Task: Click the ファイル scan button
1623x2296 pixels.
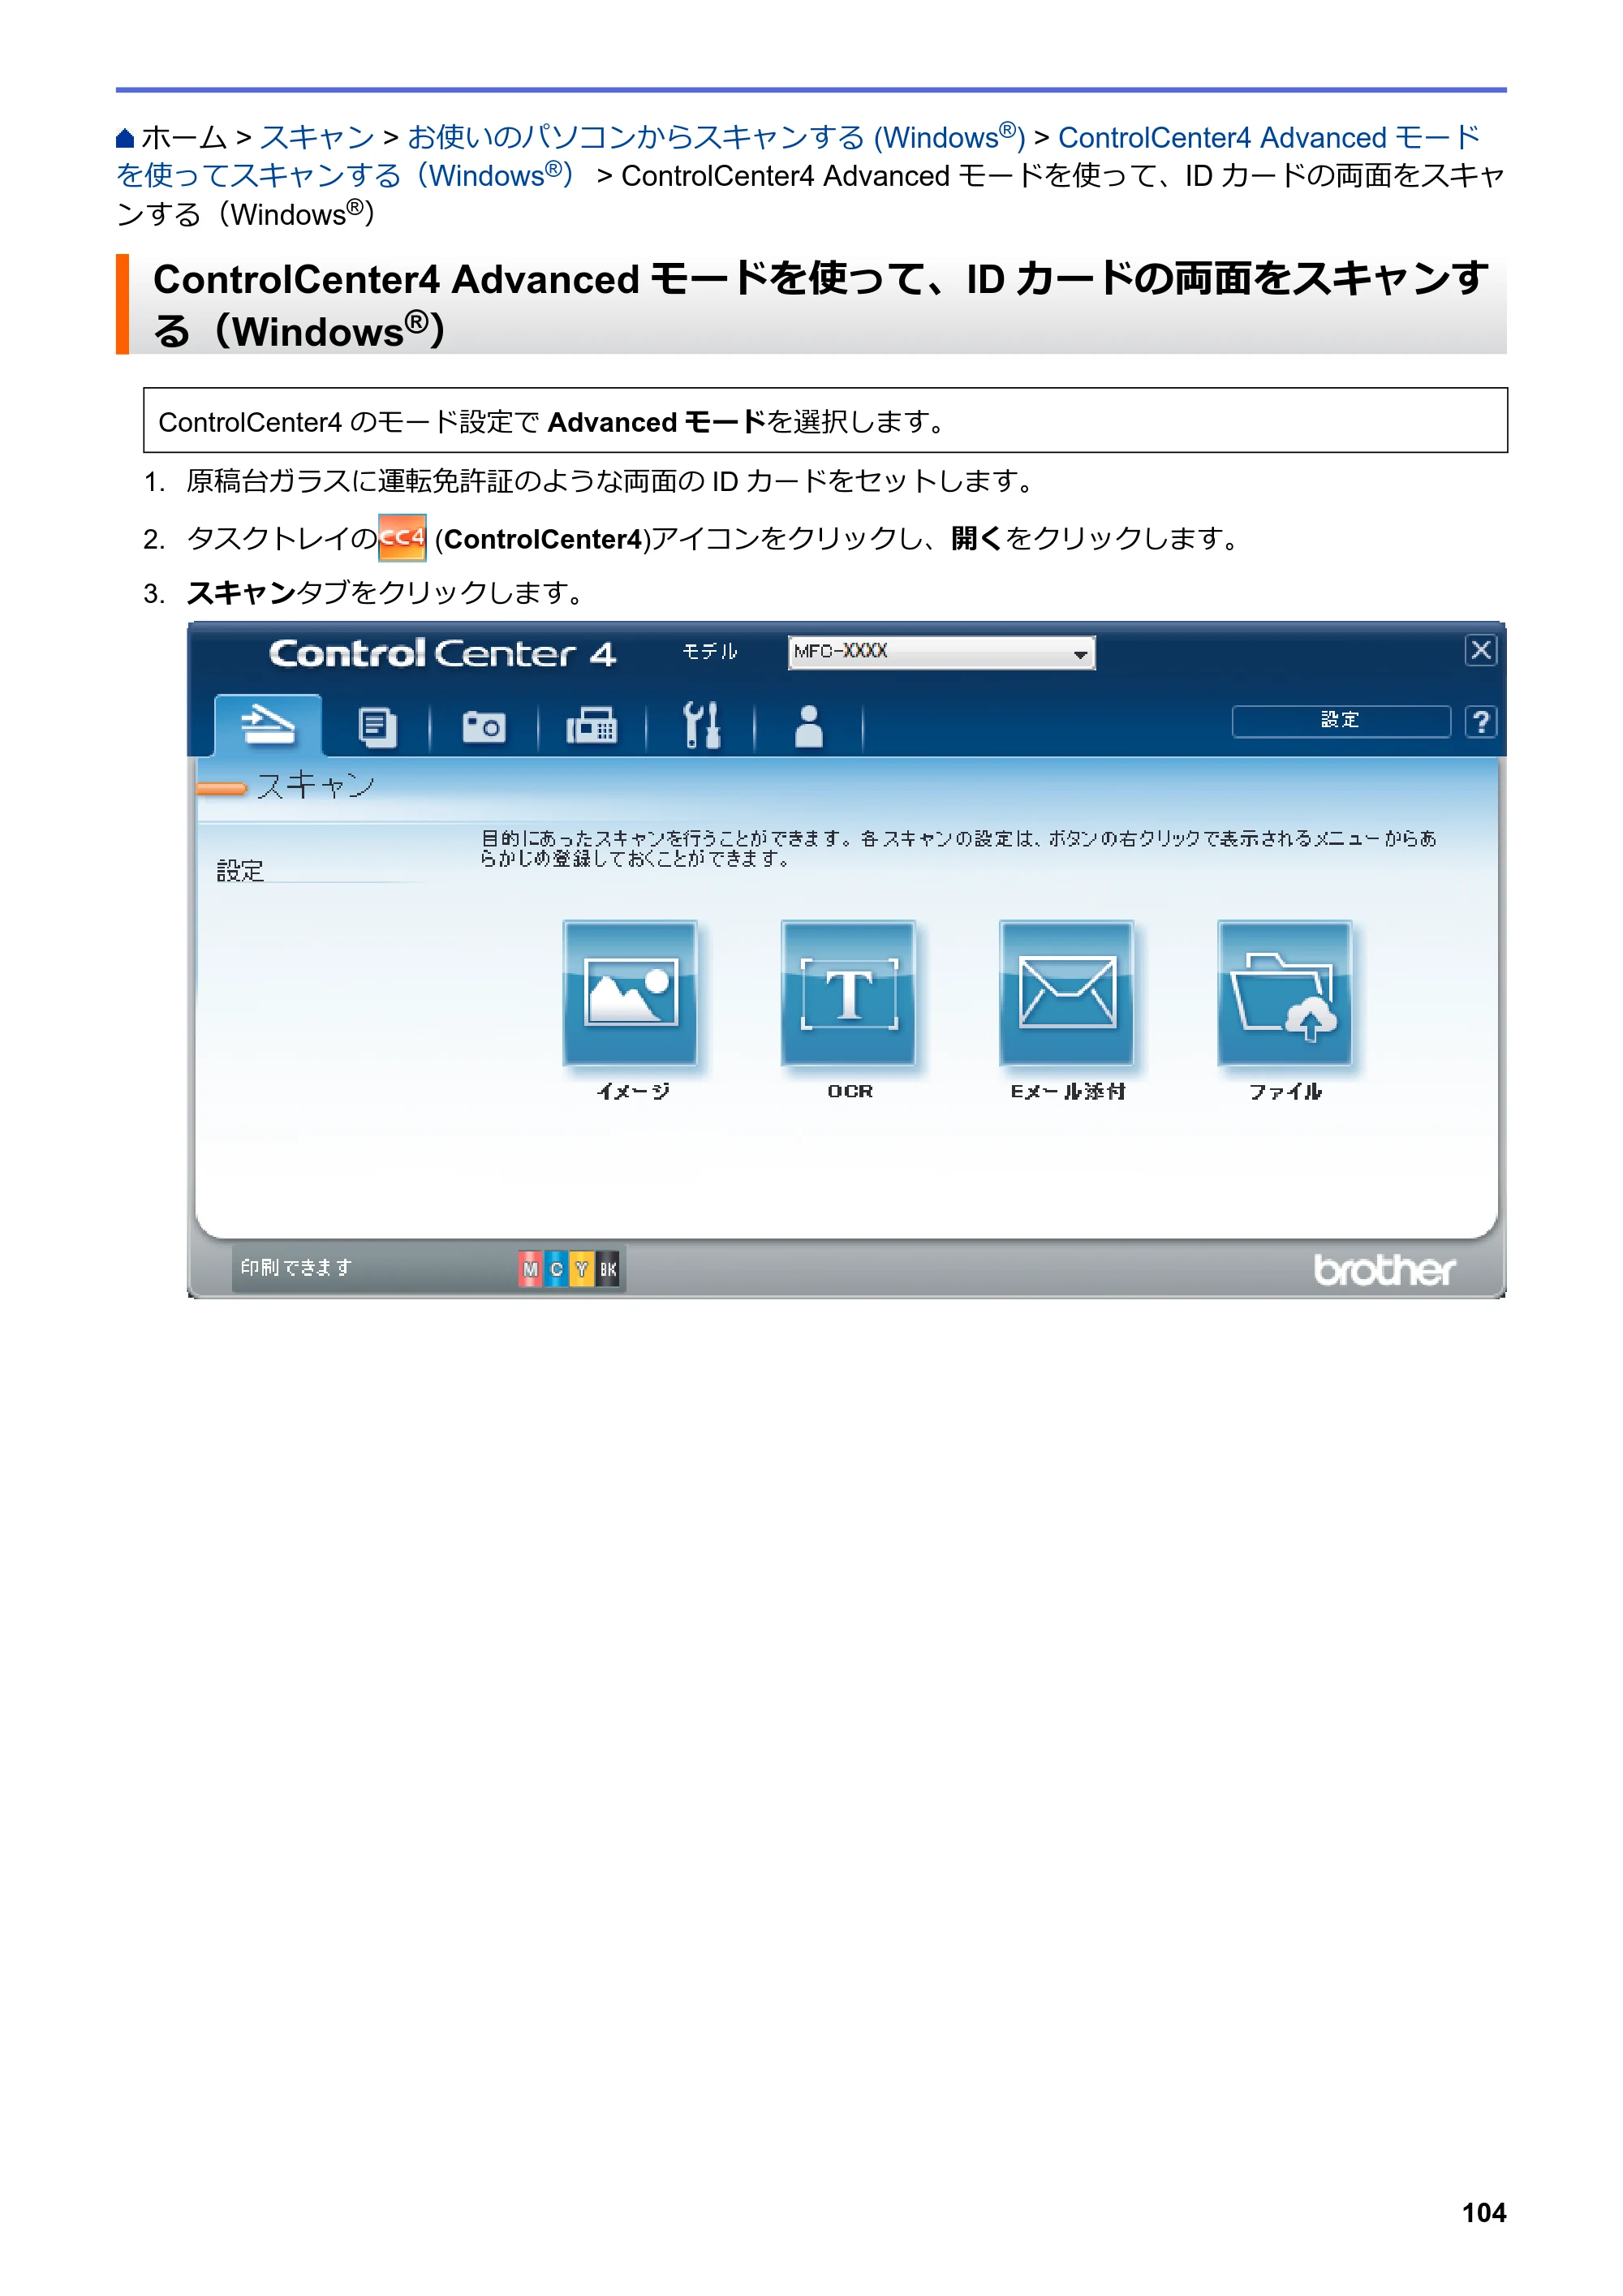Action: point(1285,993)
